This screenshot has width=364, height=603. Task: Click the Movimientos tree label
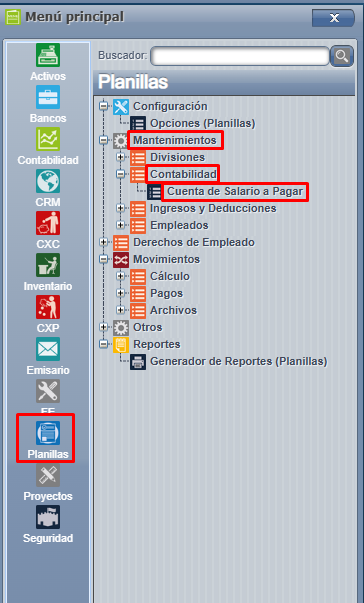(166, 259)
